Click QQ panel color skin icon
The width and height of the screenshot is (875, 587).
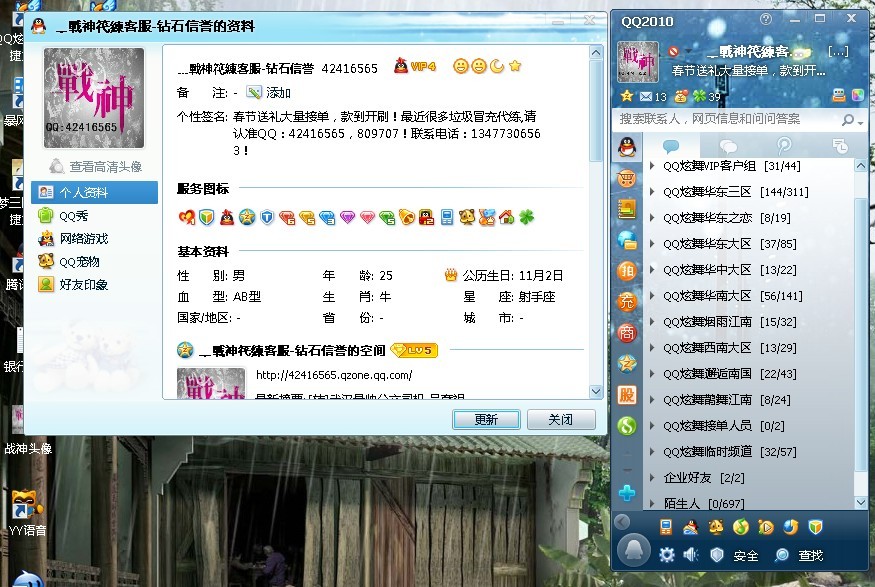pyautogui.click(x=858, y=95)
